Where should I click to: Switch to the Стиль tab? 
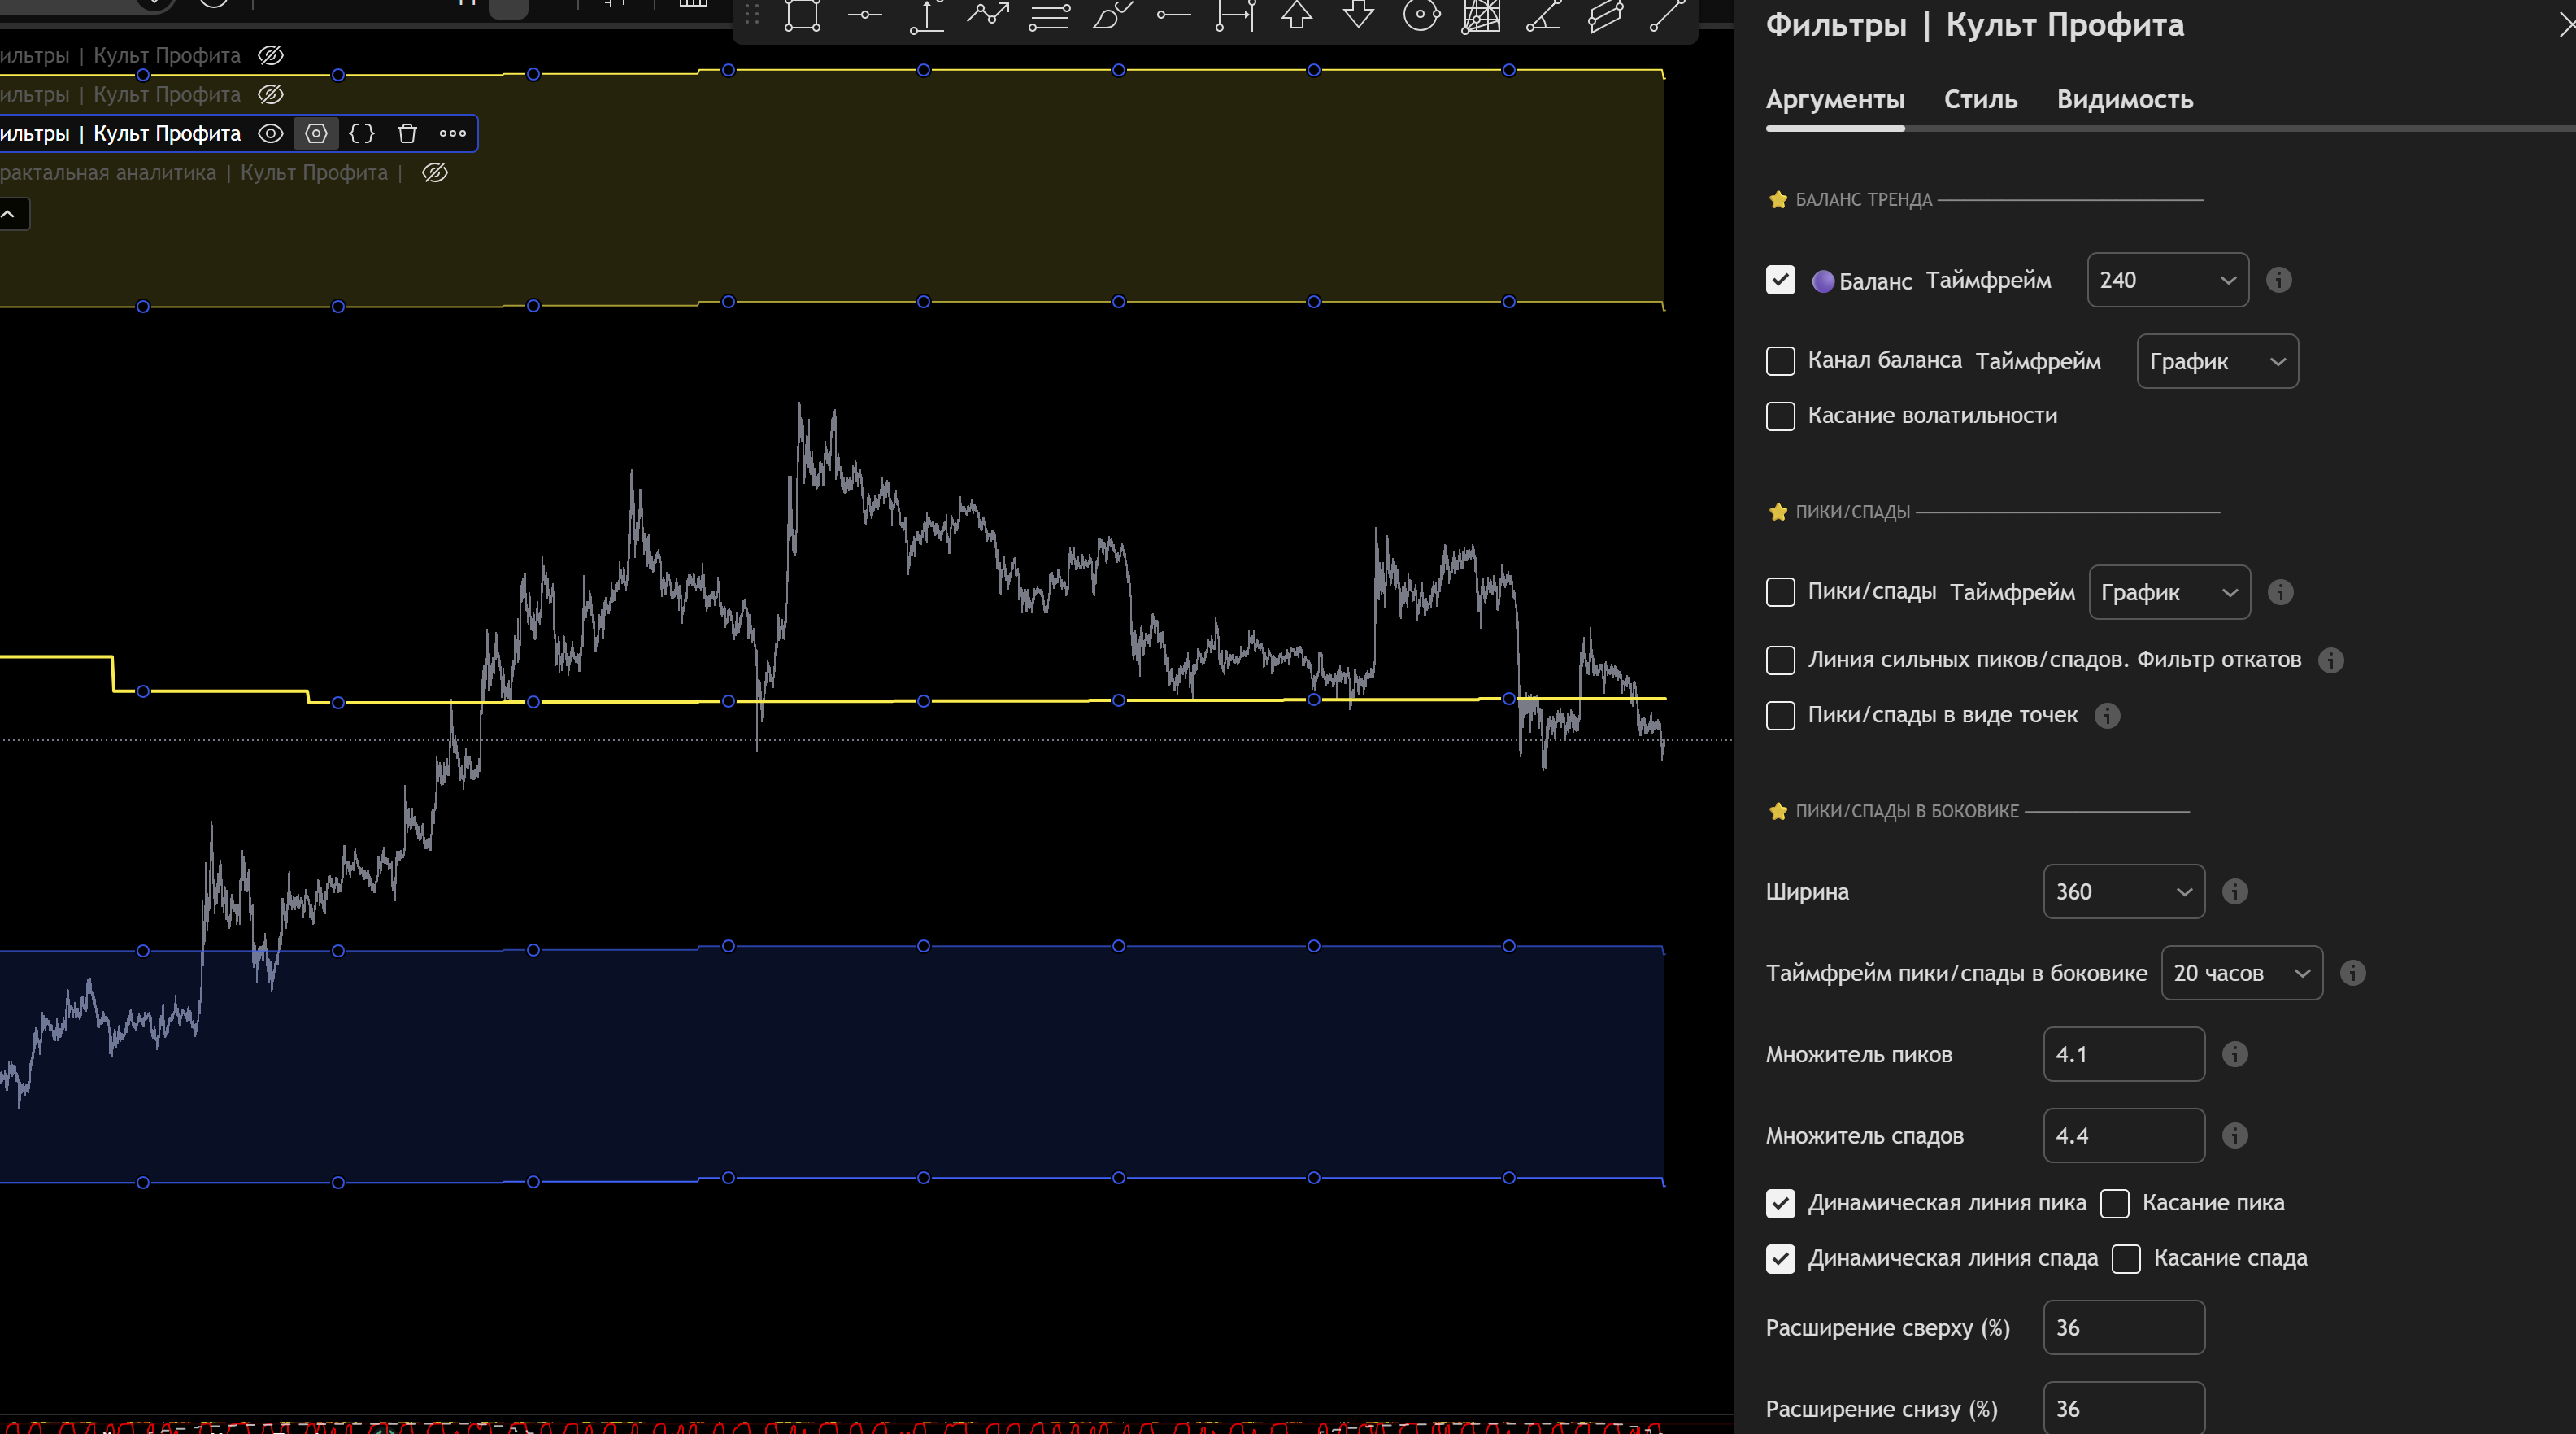[1980, 99]
